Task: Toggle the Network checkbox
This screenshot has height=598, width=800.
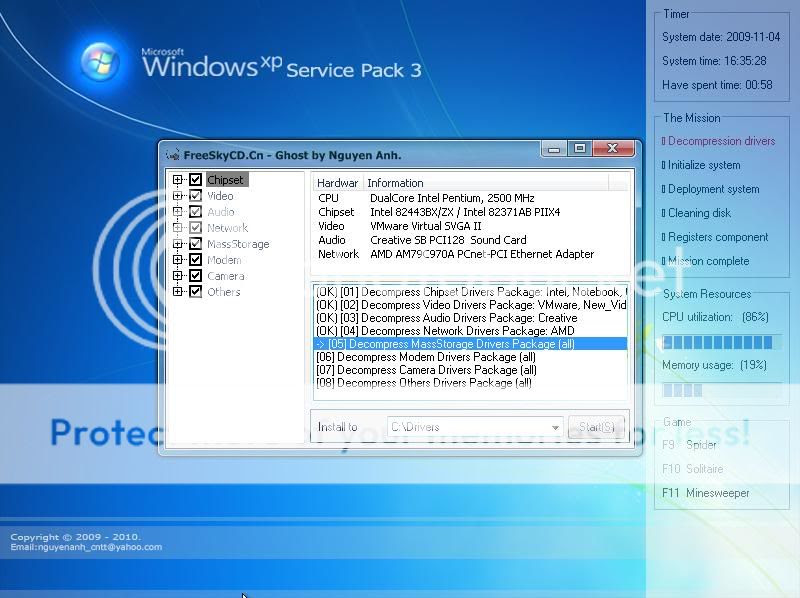Action: click(195, 228)
